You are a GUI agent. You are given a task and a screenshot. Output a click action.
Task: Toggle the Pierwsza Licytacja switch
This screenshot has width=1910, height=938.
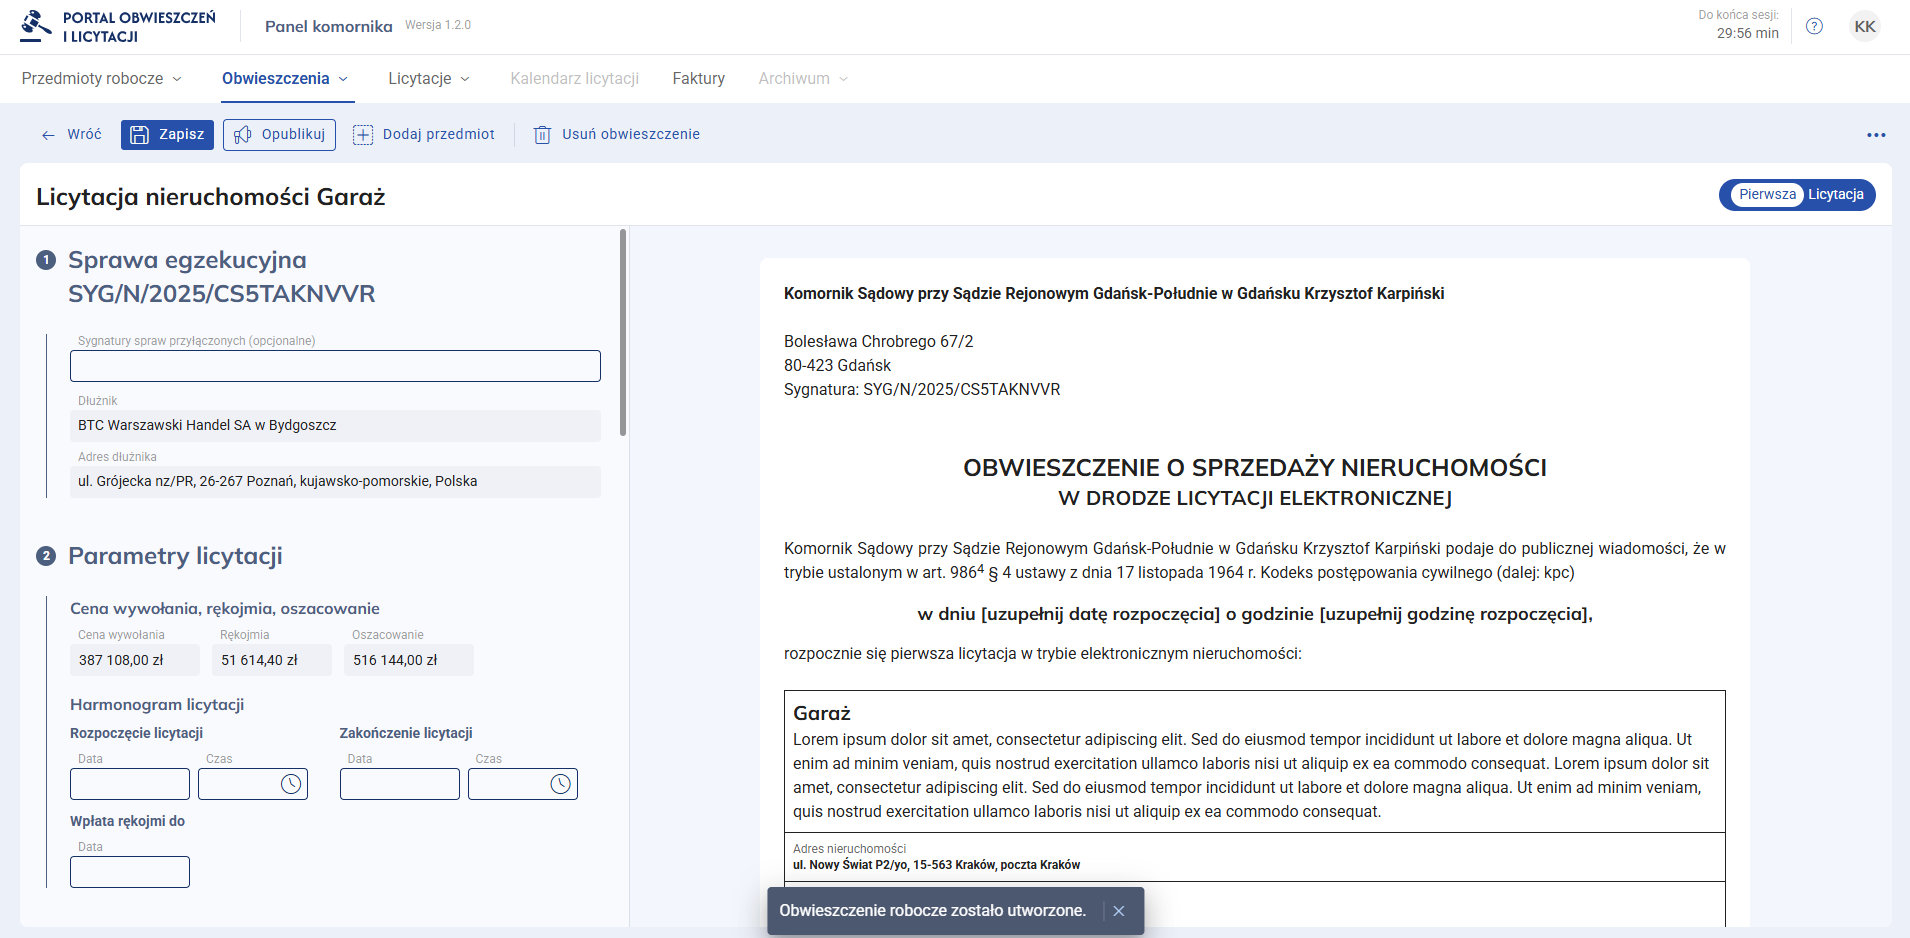pyautogui.click(x=1797, y=195)
